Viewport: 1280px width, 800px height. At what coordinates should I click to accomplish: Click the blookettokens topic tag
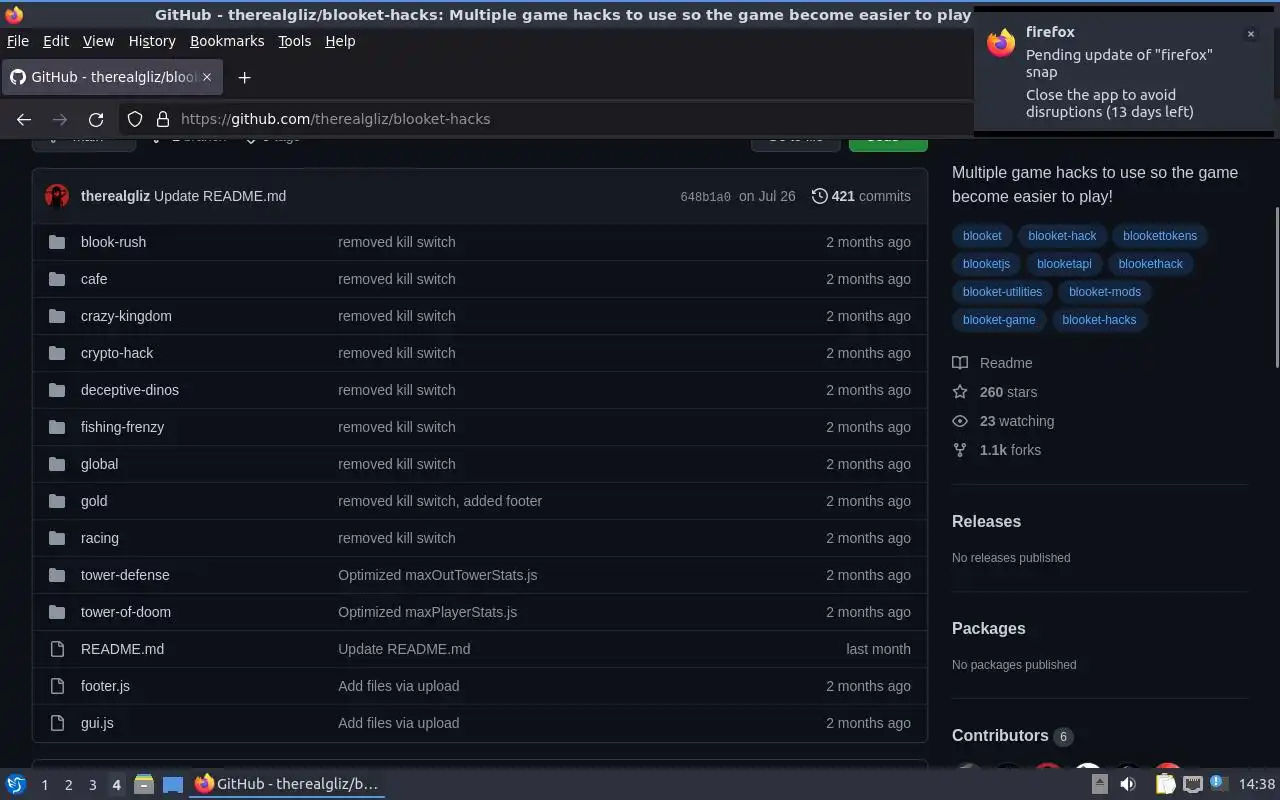point(1160,236)
